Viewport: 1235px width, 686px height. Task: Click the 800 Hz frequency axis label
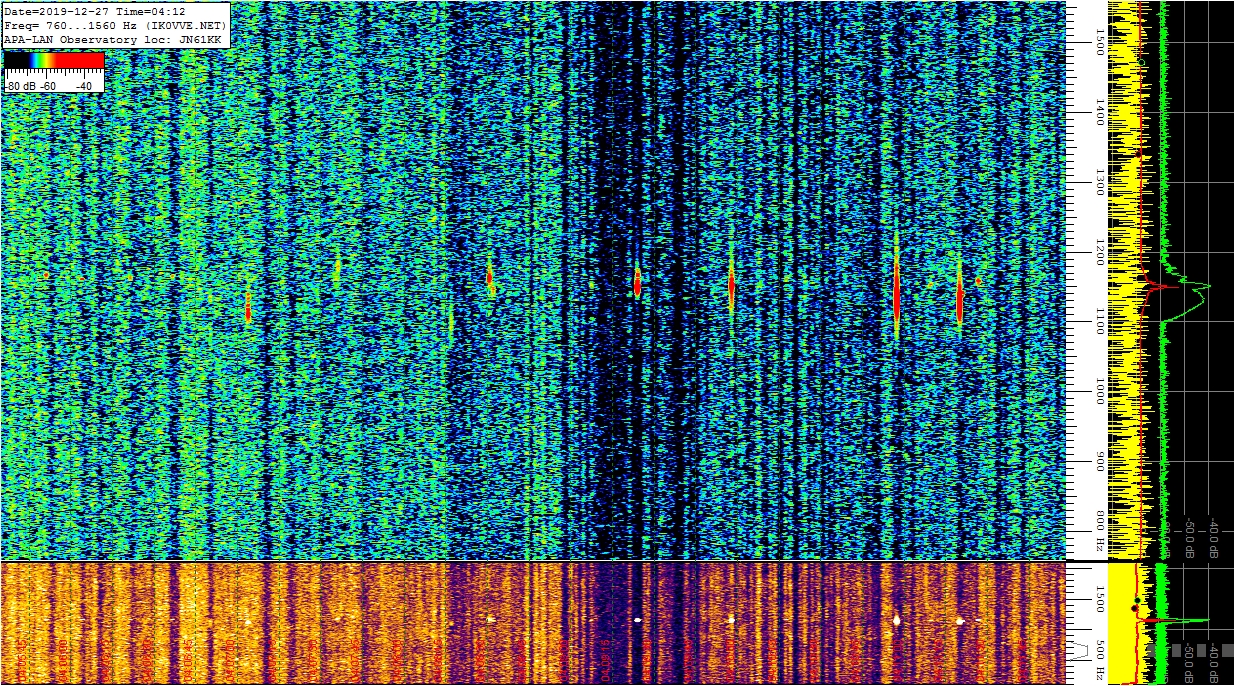point(1099,530)
